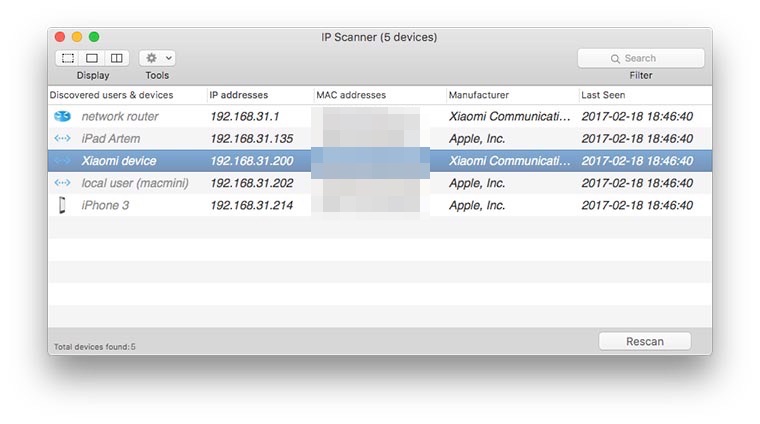Viewport: 760px width, 424px height.
Task: Click Last Seen time in iPhone 3 row
Action: 637,205
